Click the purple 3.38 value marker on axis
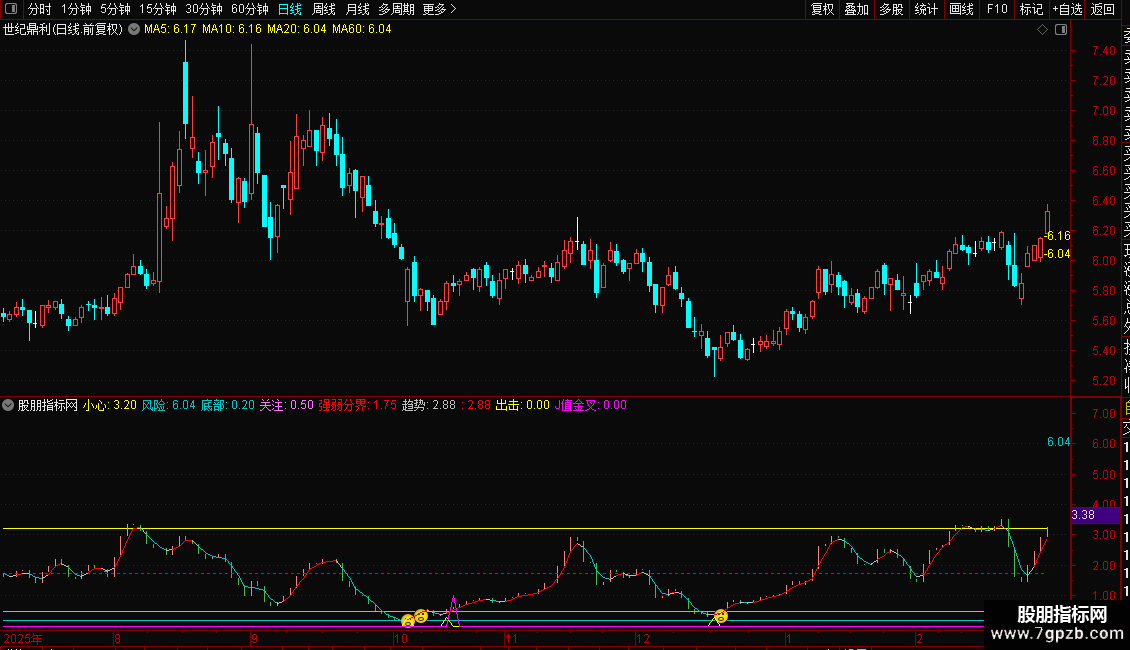The width and height of the screenshot is (1130, 650). tap(1083, 515)
